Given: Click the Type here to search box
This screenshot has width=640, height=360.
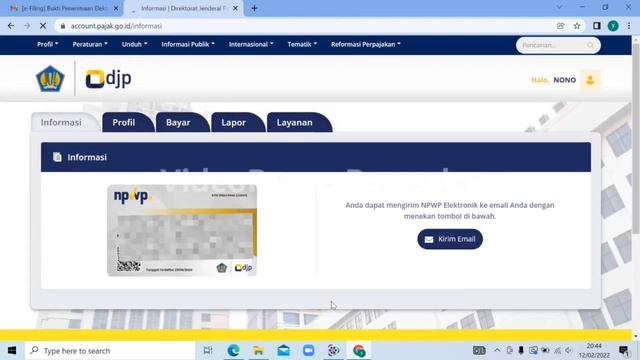Looking at the screenshot, I should (x=110, y=351).
